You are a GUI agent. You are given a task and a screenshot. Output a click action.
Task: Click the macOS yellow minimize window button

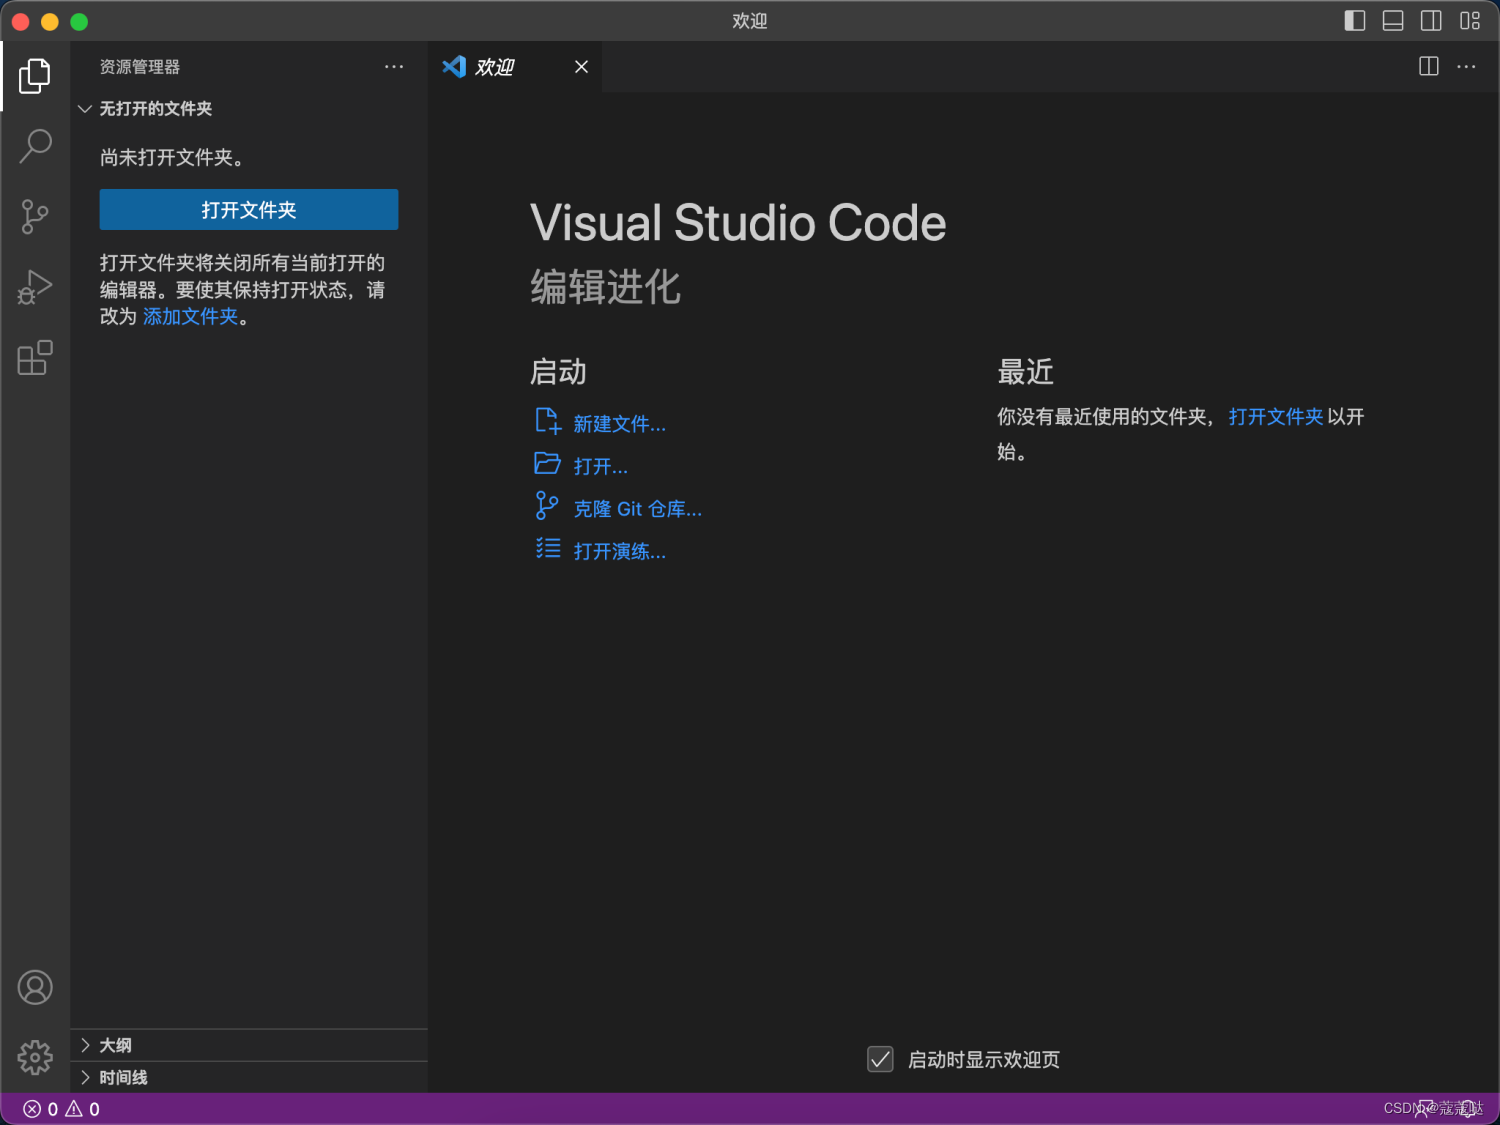pyautogui.click(x=50, y=21)
